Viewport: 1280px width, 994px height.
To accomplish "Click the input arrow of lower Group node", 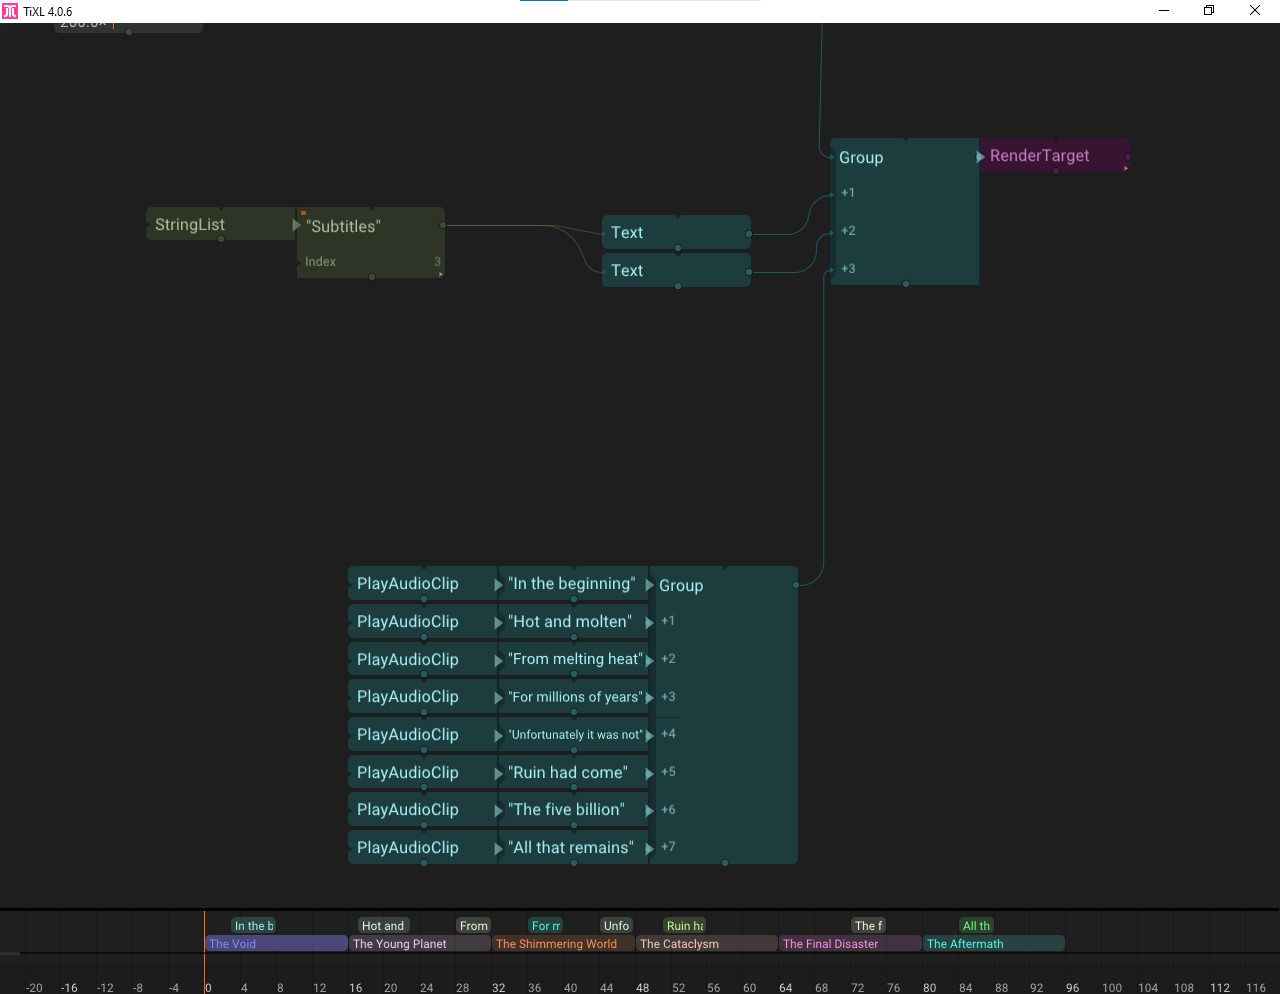I will pyautogui.click(x=650, y=585).
